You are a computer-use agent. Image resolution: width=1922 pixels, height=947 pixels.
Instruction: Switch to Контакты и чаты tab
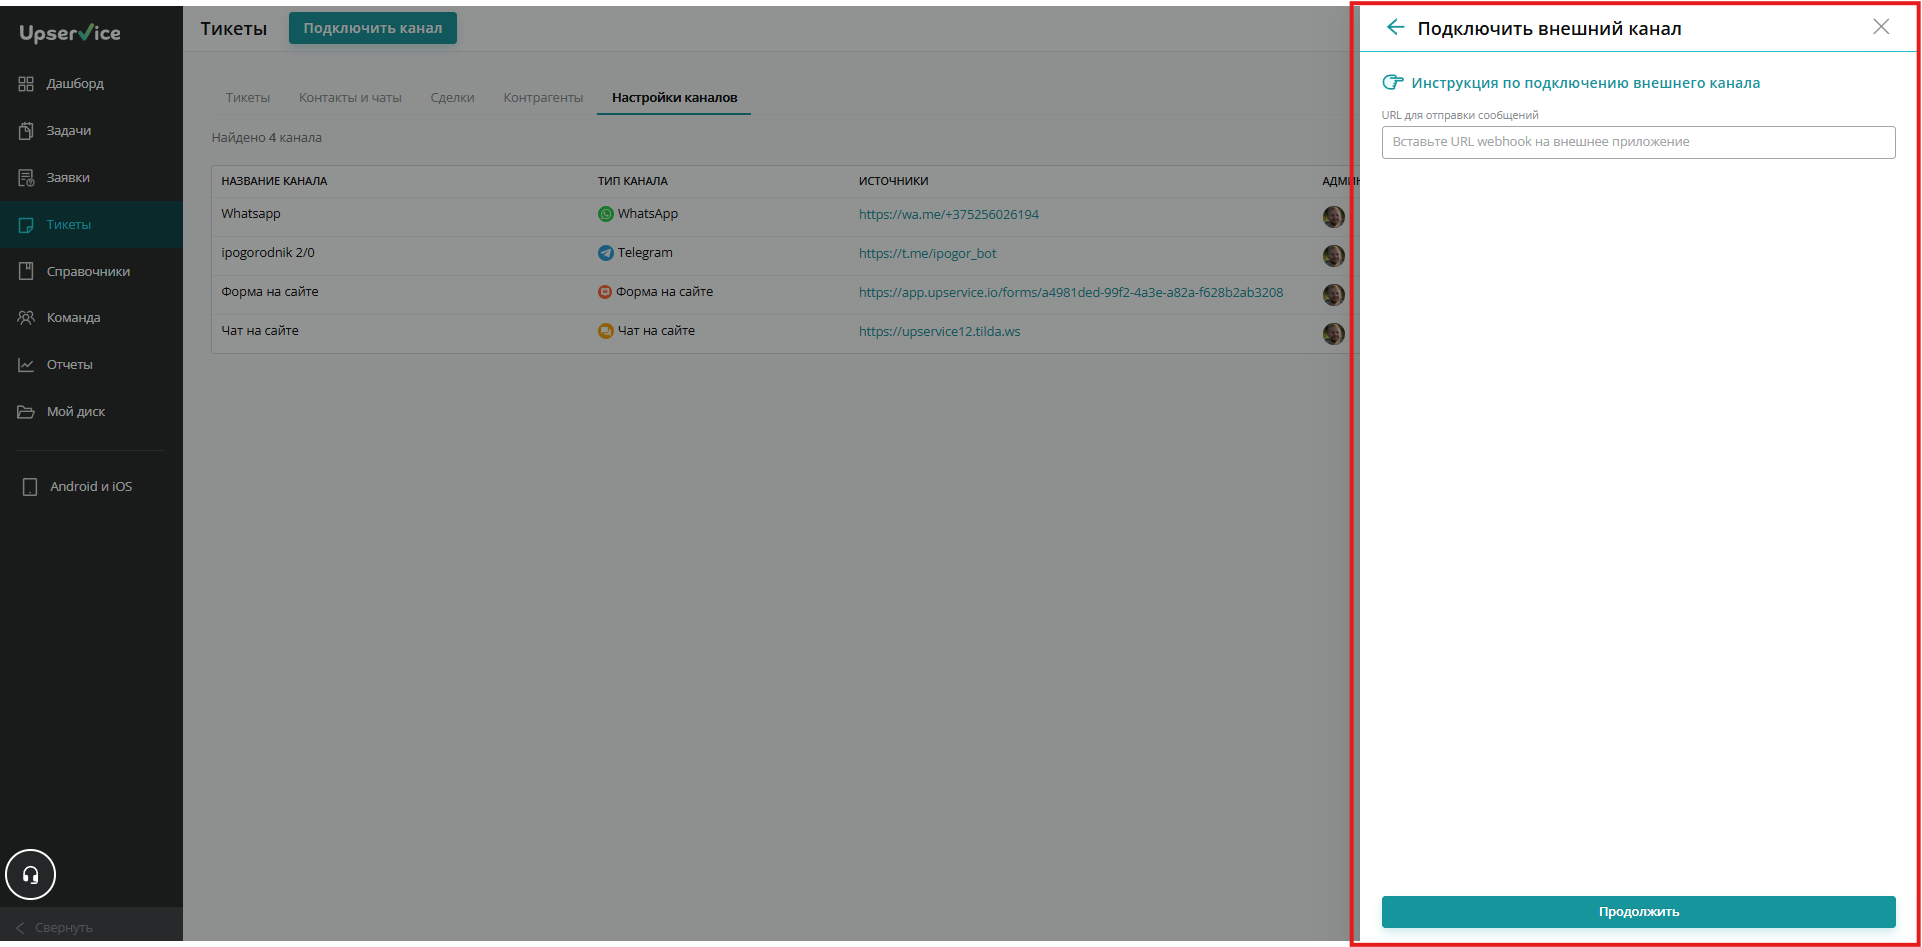coord(350,98)
